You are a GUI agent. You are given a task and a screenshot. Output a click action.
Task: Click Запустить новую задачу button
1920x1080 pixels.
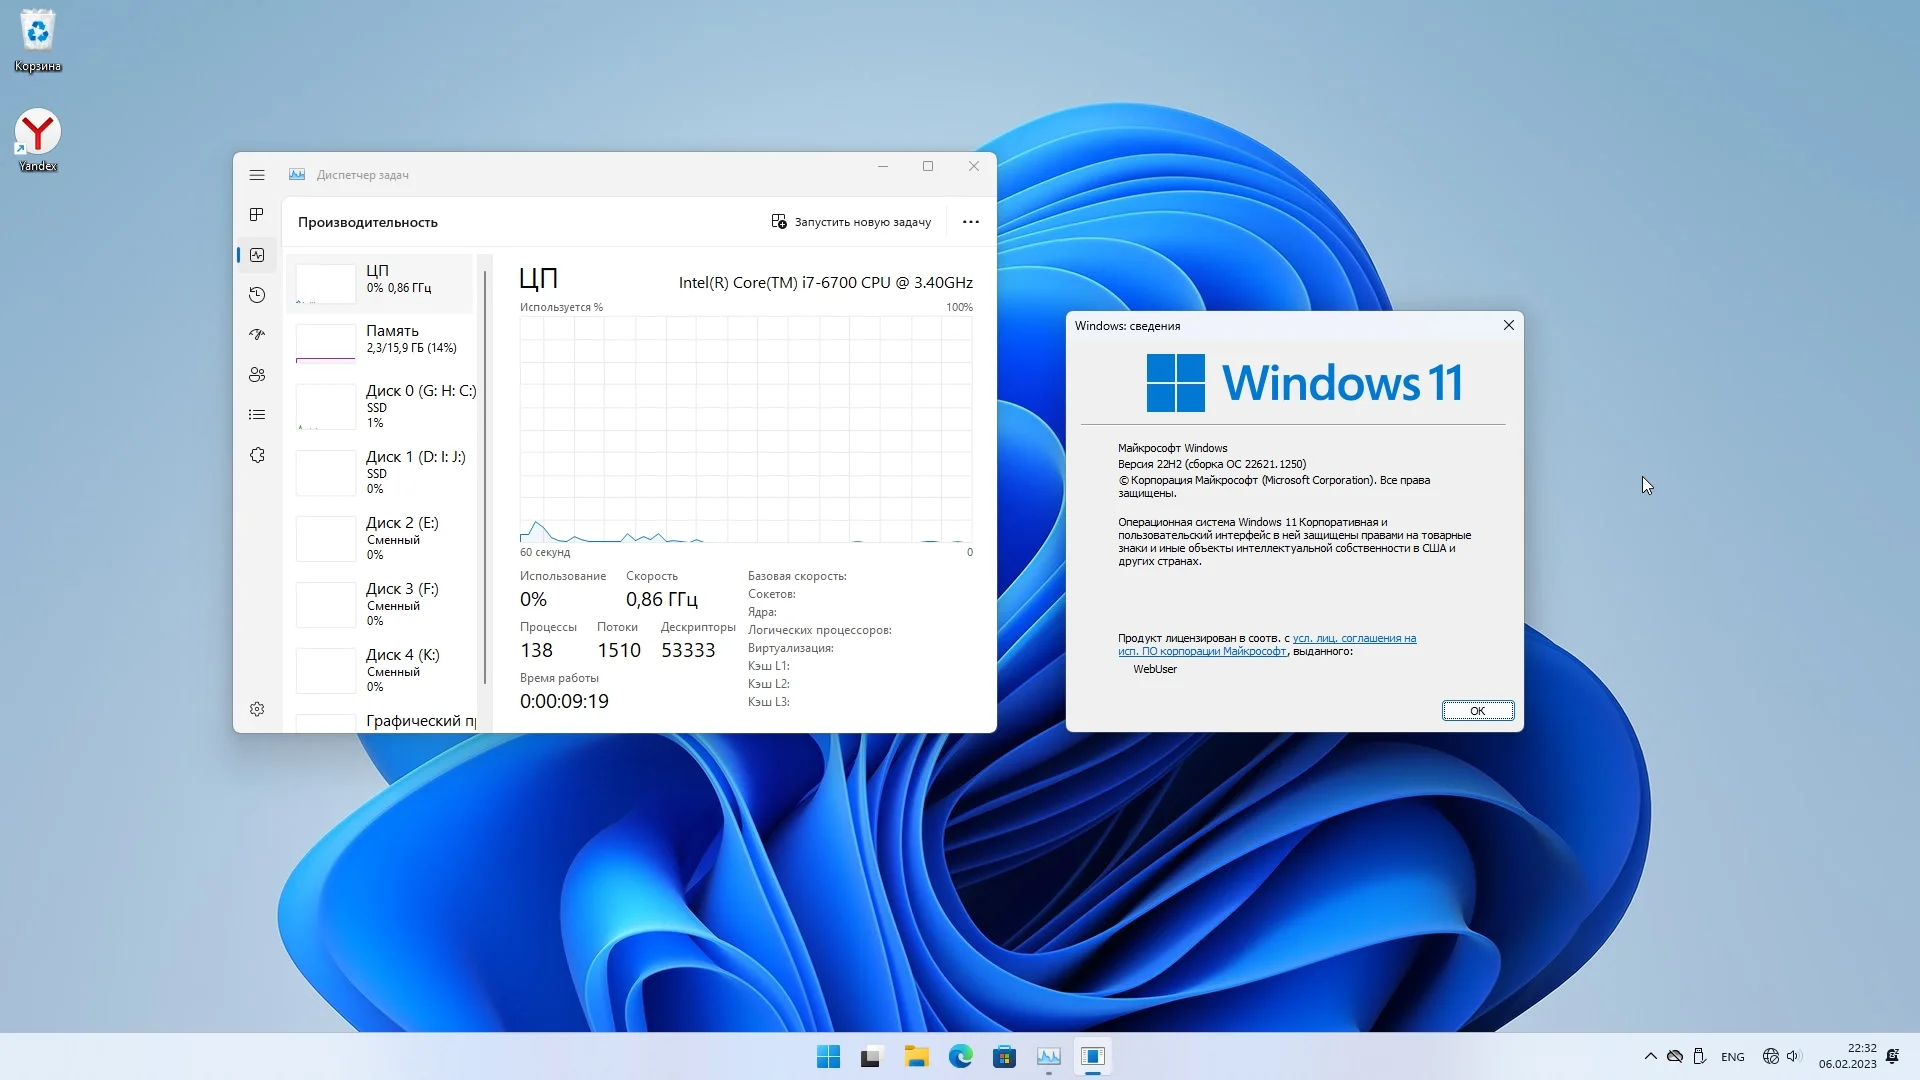coord(851,222)
